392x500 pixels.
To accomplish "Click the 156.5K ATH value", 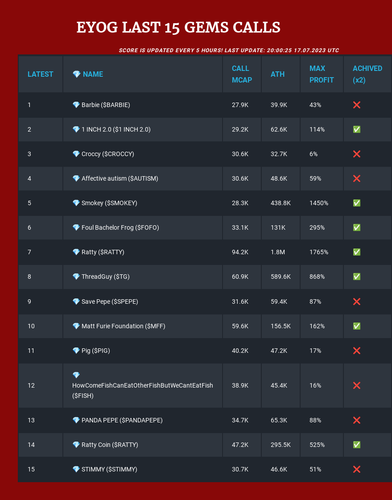I will 281,326.
